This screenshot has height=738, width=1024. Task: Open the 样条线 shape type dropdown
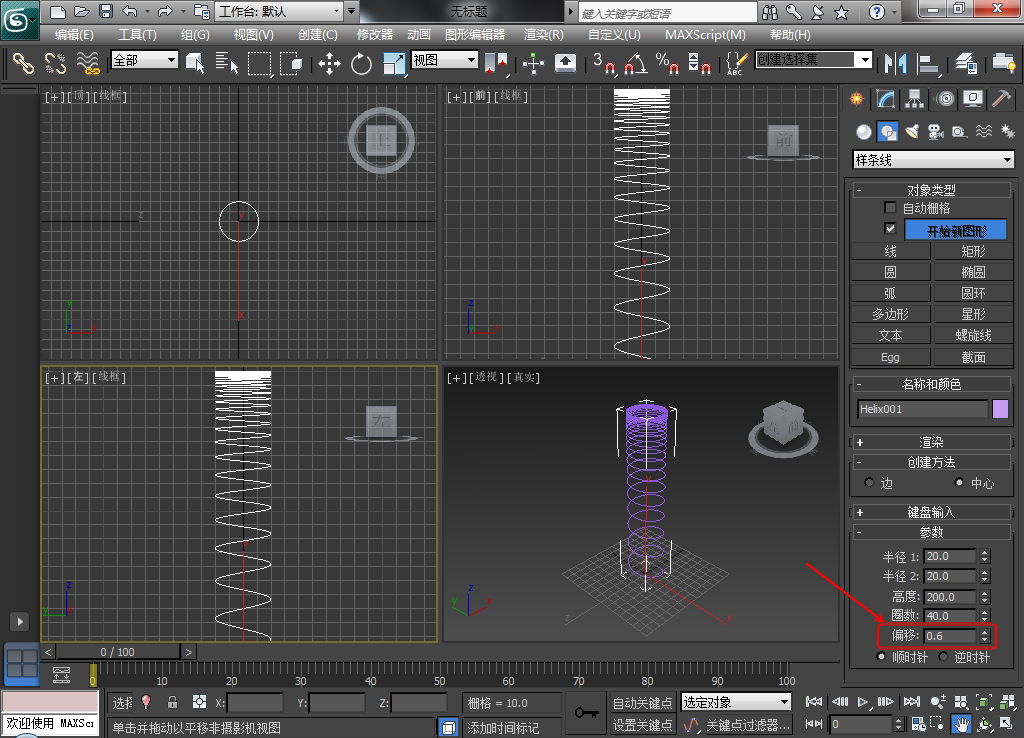932,160
